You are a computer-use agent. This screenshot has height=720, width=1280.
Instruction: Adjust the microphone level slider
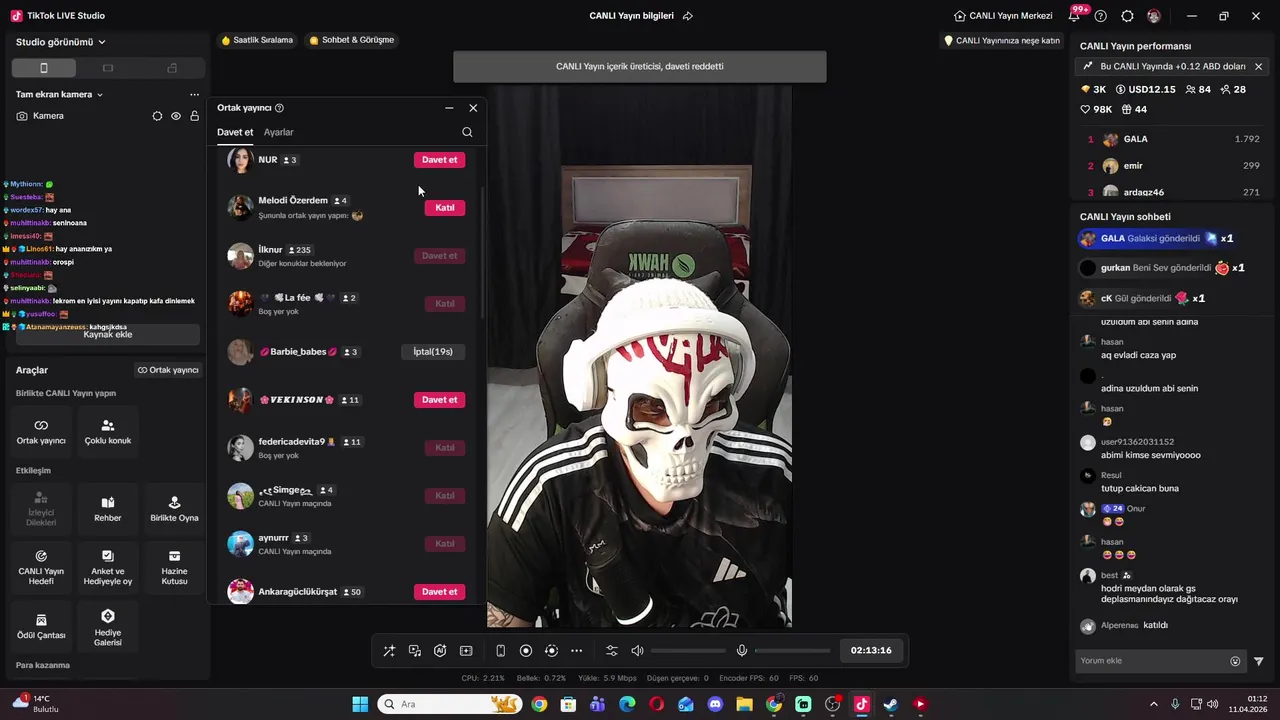(792, 651)
